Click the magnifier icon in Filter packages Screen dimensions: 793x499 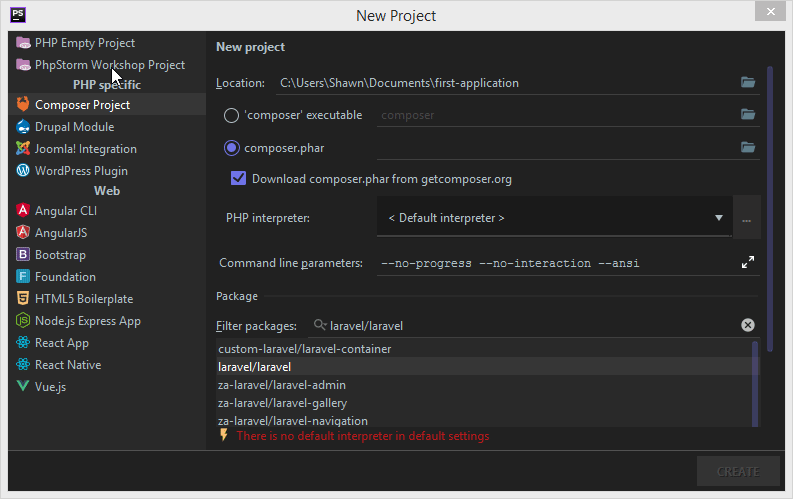tap(320, 325)
